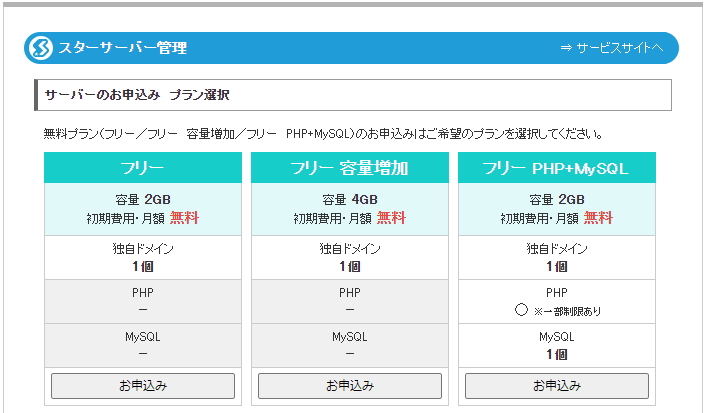Click 容量 4GB text in the 容量増加 plan

[350, 199]
